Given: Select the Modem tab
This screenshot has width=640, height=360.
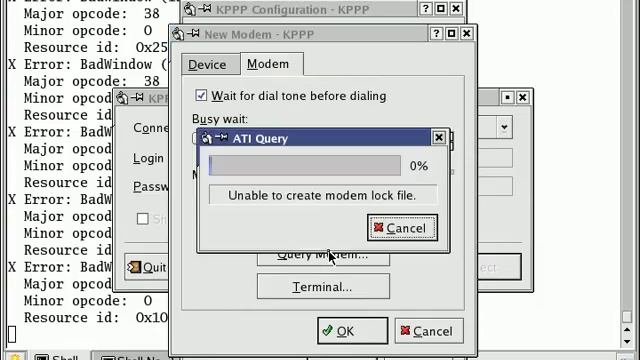Looking at the screenshot, I should point(271,64).
